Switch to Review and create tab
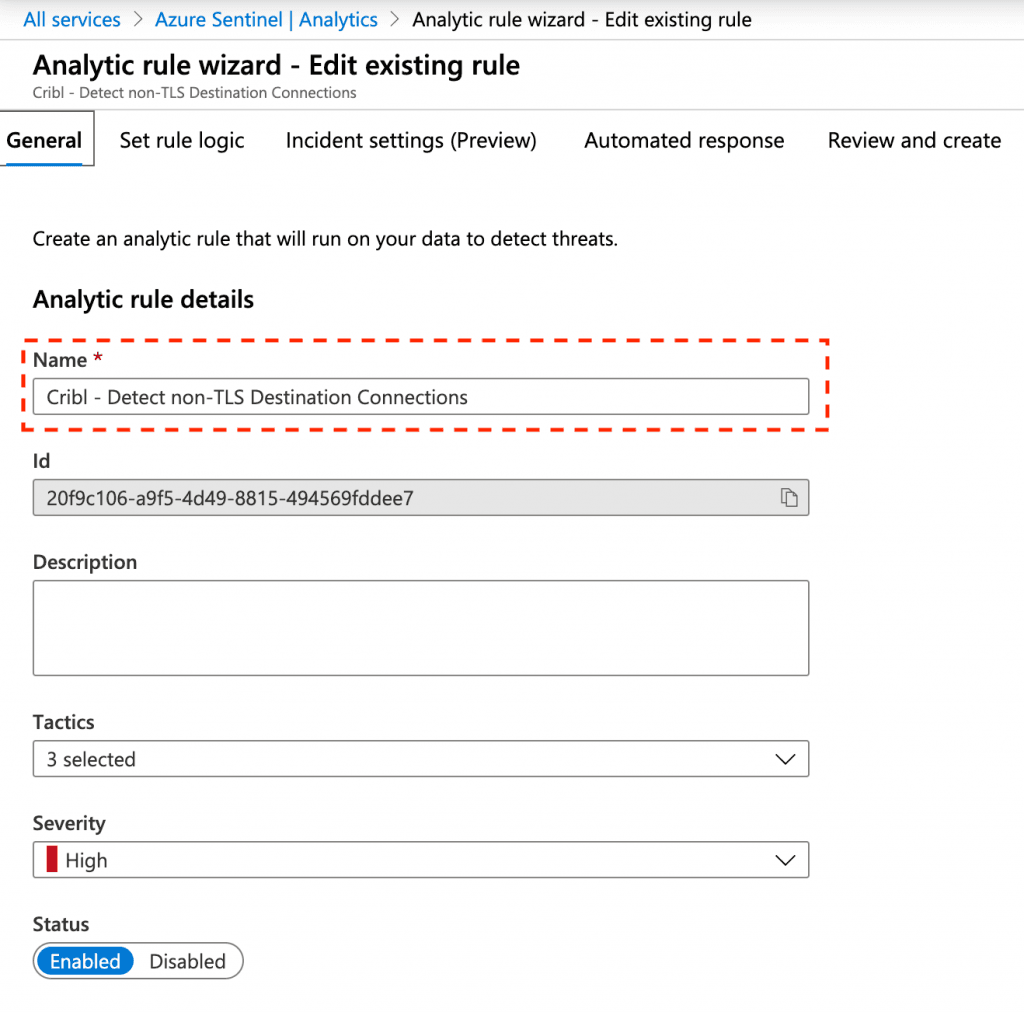This screenshot has height=1012, width=1024. 914,141
